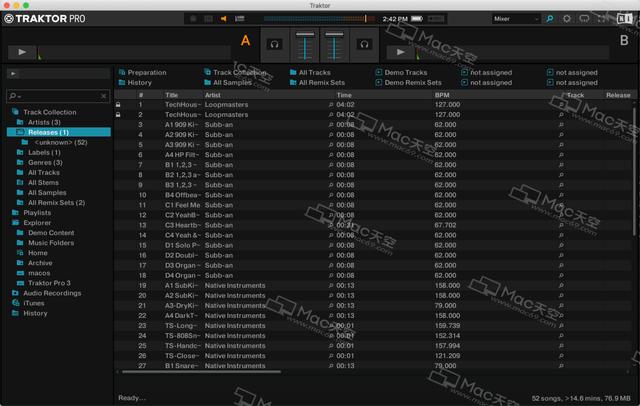Open preferences with the gear icon

coord(567,19)
